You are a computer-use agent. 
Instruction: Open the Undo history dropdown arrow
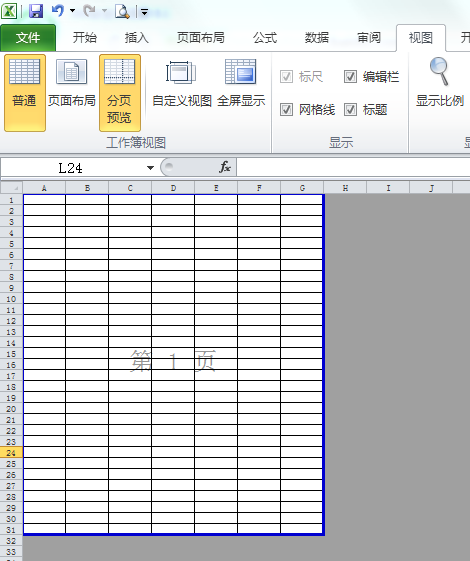pos(72,11)
